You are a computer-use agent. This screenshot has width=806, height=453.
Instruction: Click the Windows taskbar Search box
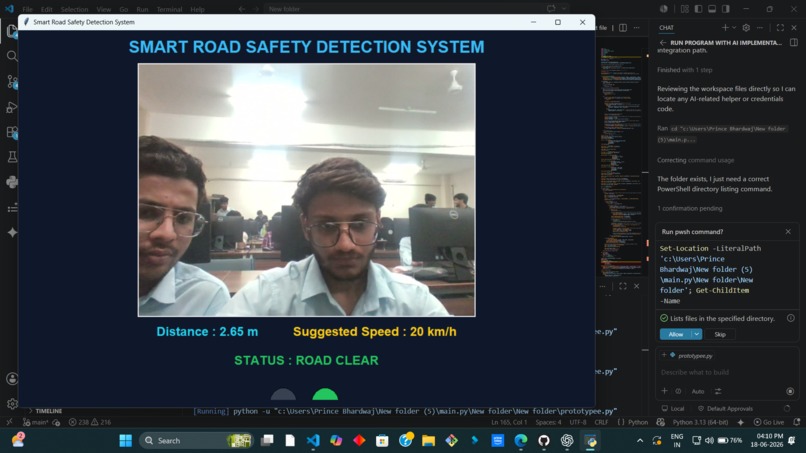pos(197,441)
